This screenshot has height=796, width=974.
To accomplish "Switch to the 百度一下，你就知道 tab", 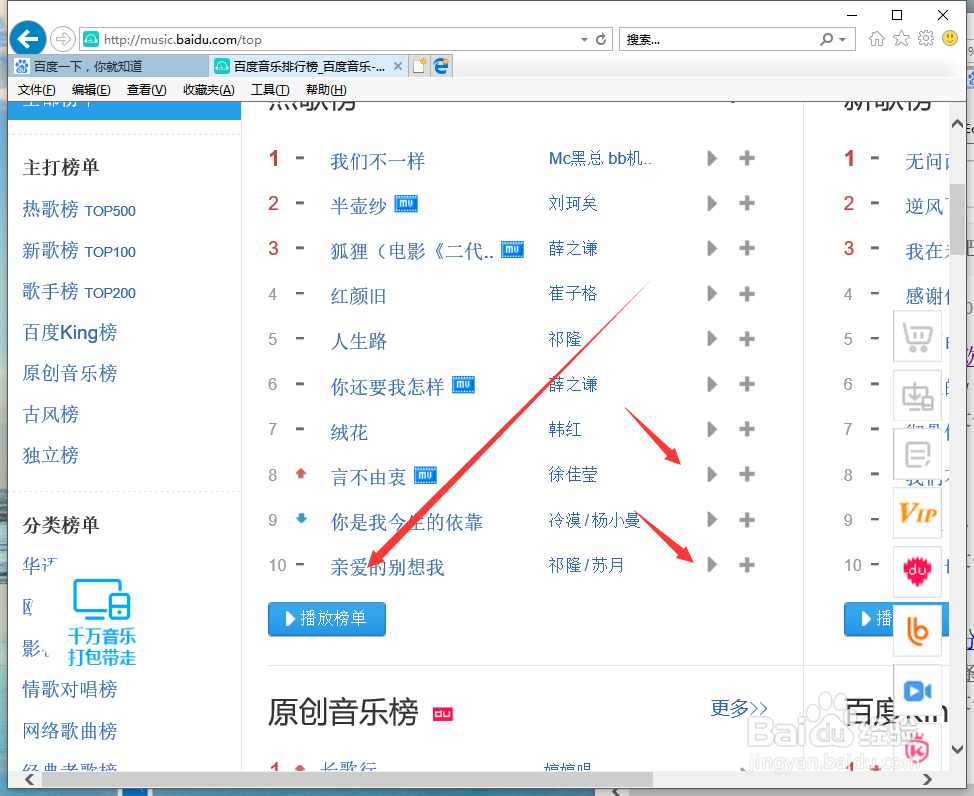I will point(111,66).
